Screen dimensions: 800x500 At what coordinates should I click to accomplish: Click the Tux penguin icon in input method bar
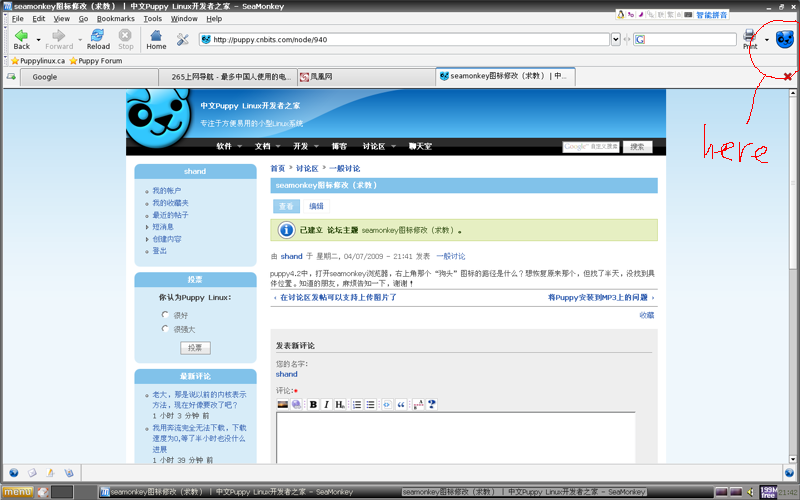coord(620,15)
